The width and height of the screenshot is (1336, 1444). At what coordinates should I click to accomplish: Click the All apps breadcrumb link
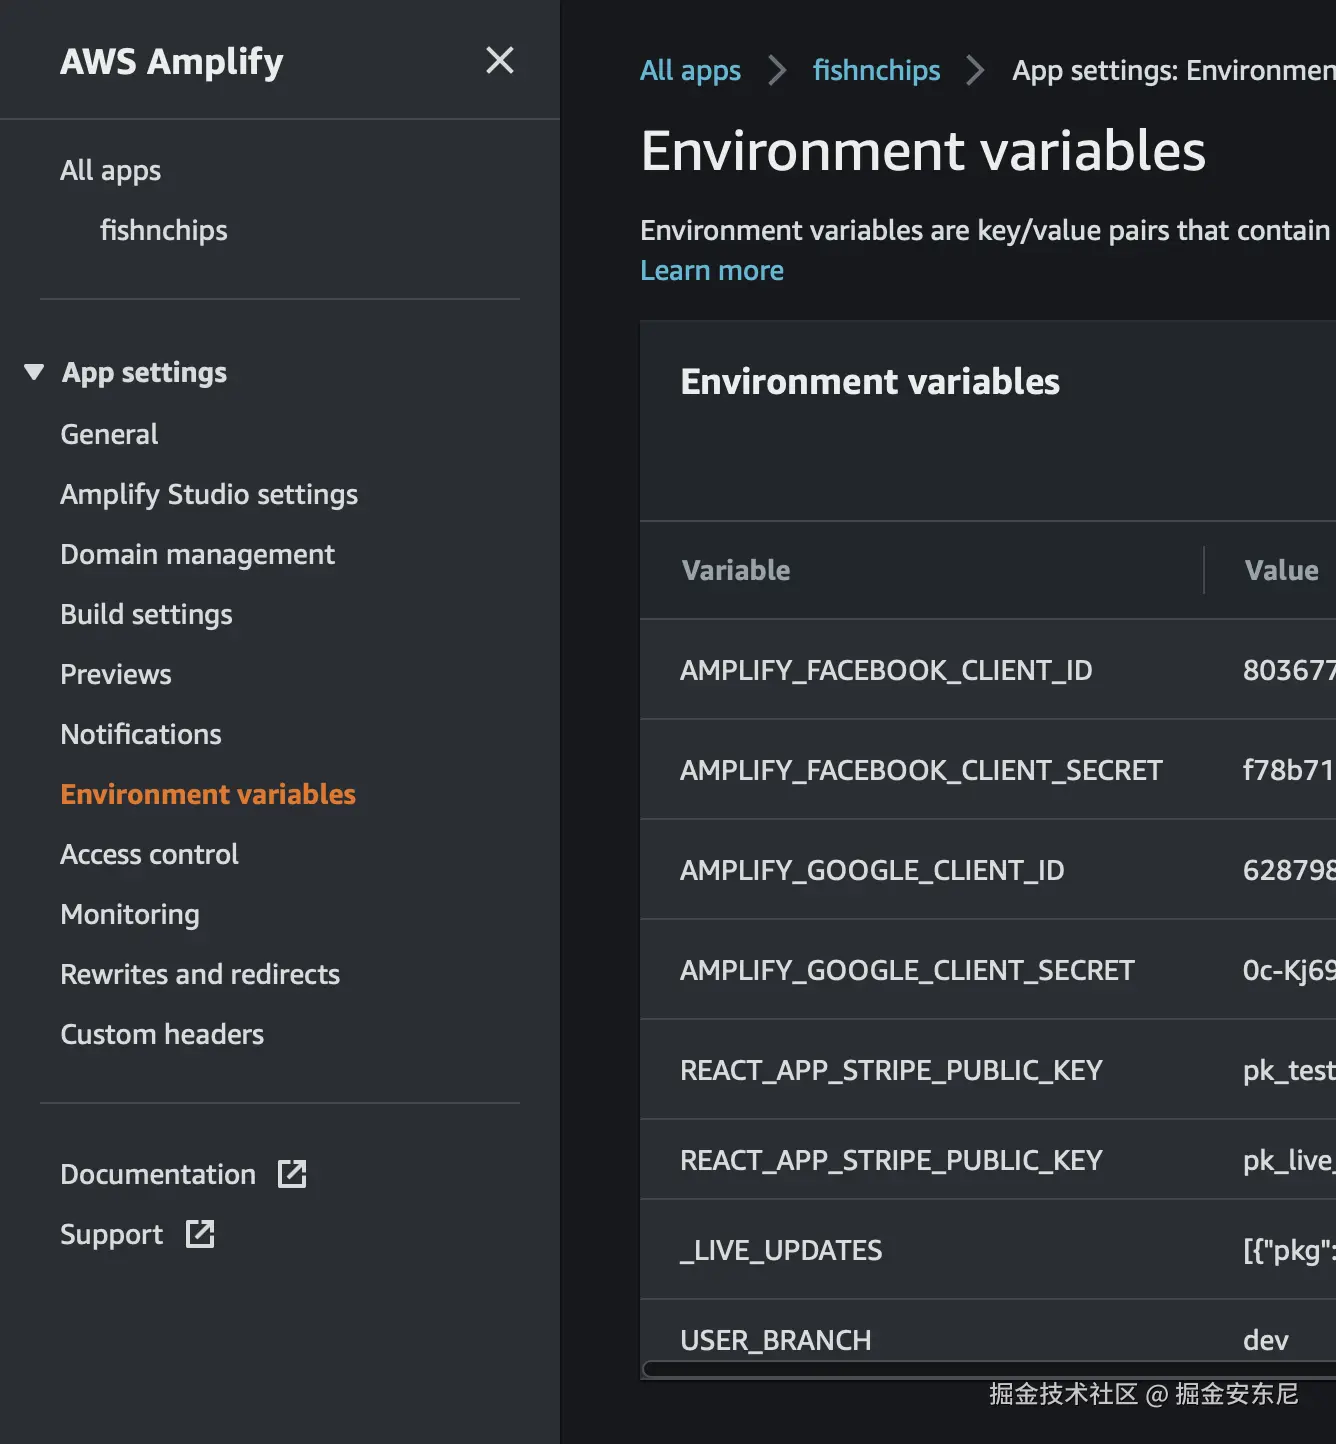point(690,70)
